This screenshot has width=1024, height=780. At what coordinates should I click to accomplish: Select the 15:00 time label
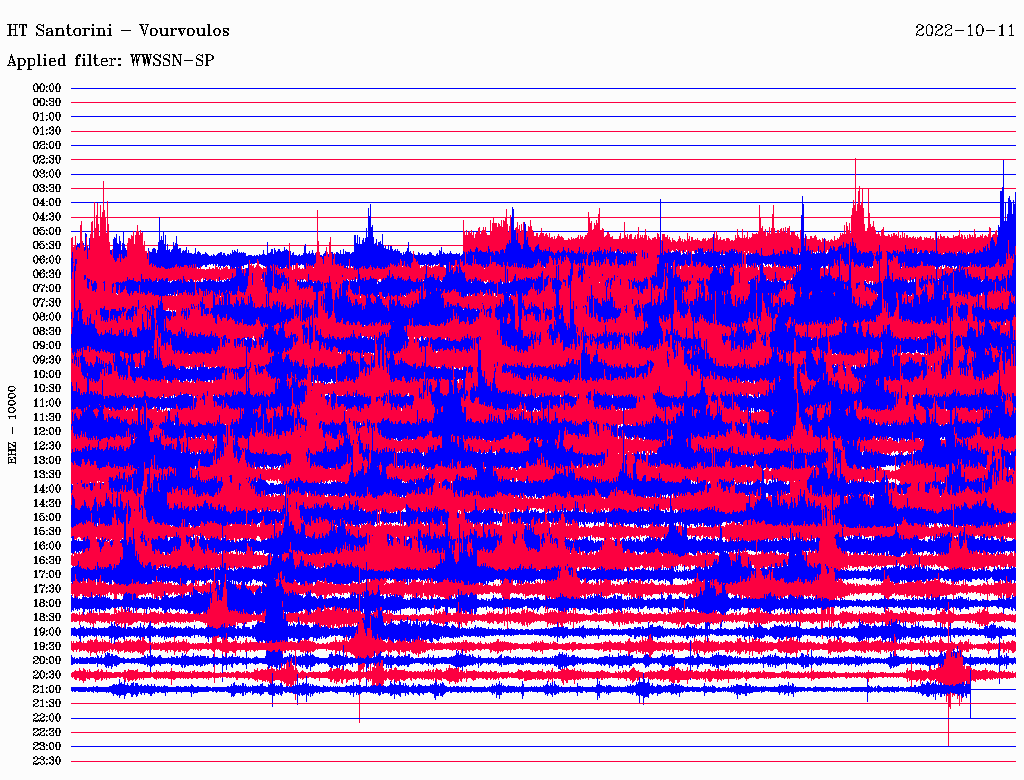point(47,517)
